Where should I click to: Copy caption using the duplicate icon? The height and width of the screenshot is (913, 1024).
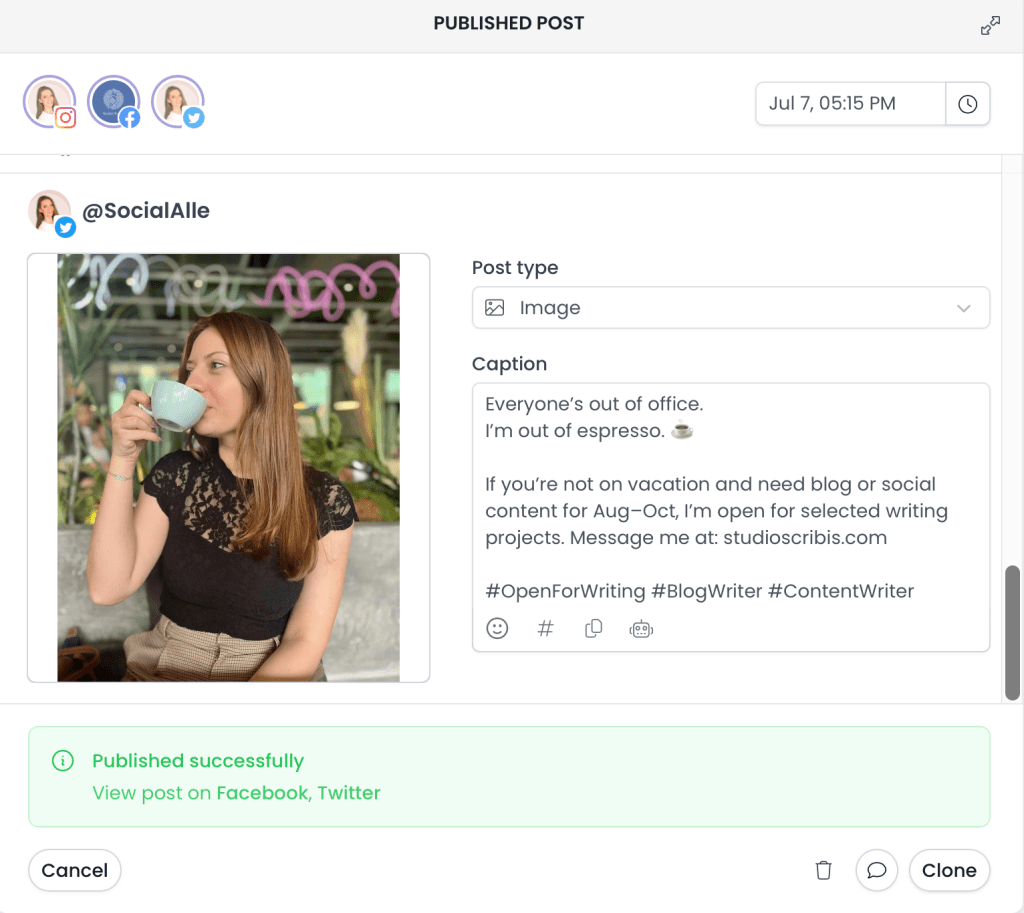tap(593, 628)
